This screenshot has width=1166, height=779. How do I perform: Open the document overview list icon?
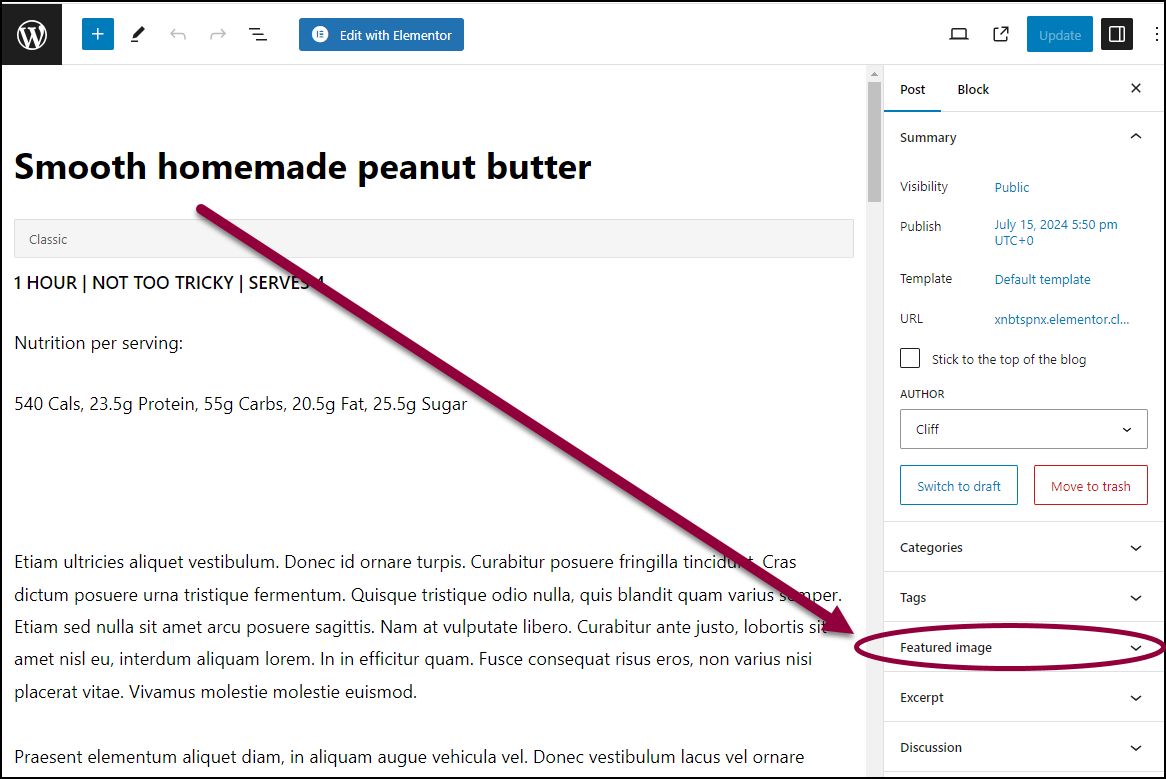[x=258, y=34]
